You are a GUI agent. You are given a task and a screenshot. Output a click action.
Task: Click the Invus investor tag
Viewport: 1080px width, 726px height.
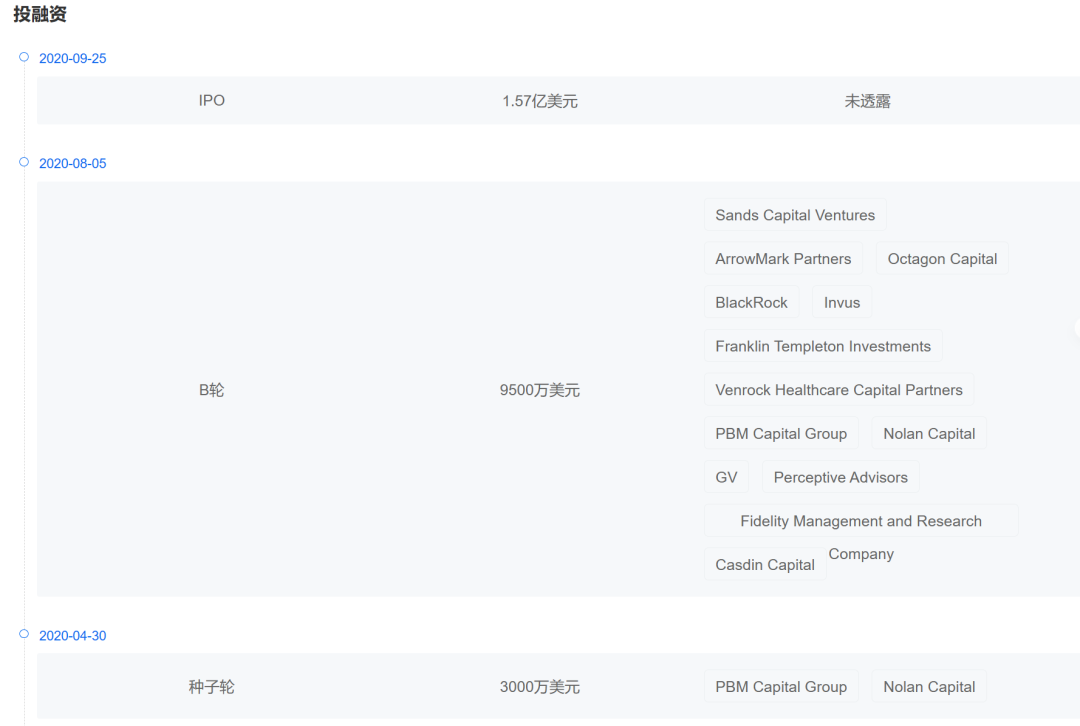pyautogui.click(x=842, y=302)
